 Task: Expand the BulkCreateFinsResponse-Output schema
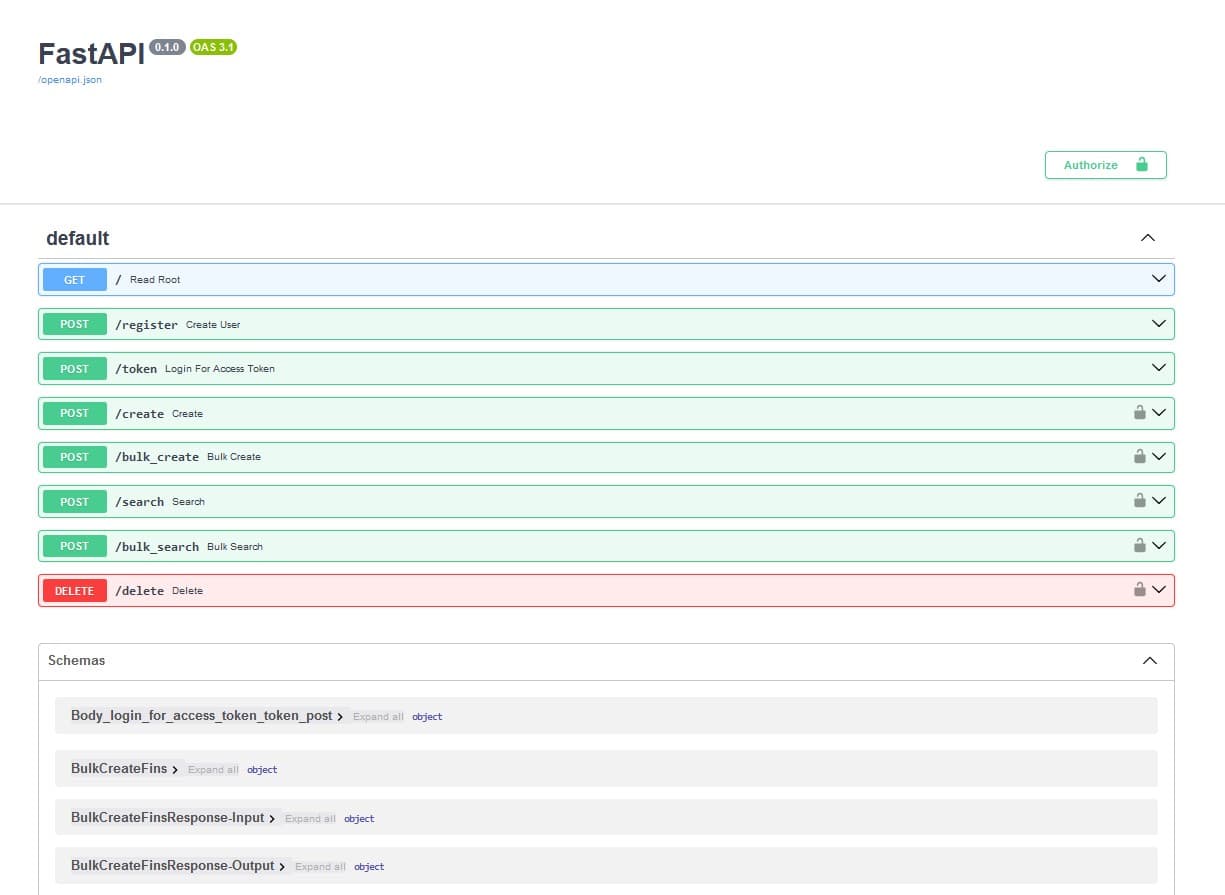pyautogui.click(x=178, y=866)
